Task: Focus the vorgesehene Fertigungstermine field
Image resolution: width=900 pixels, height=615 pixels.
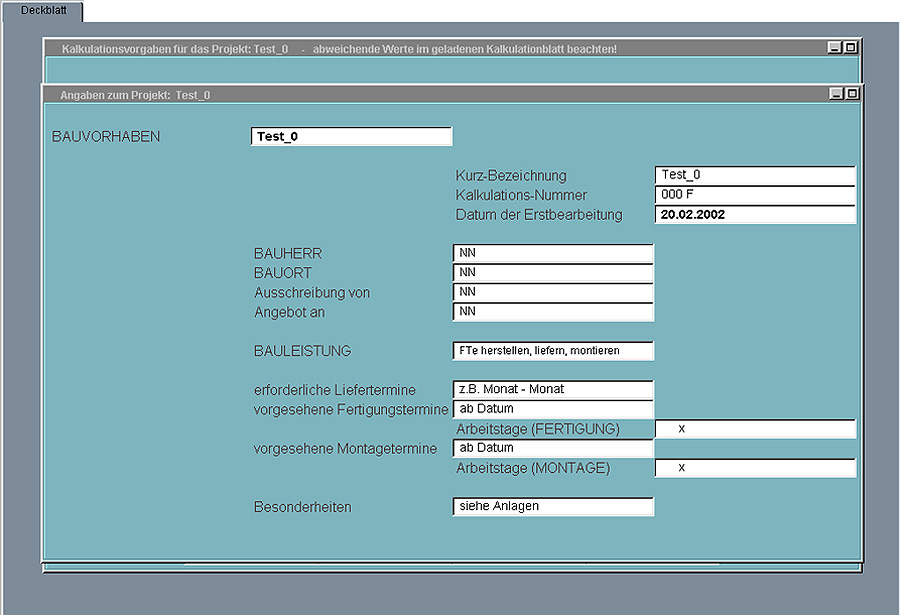Action: [x=552, y=409]
